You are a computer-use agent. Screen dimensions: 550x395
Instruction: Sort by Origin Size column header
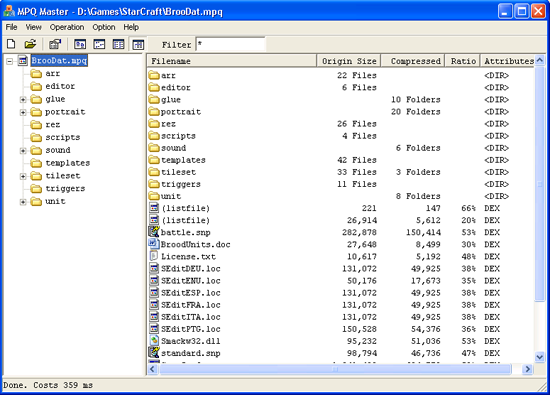349,61
